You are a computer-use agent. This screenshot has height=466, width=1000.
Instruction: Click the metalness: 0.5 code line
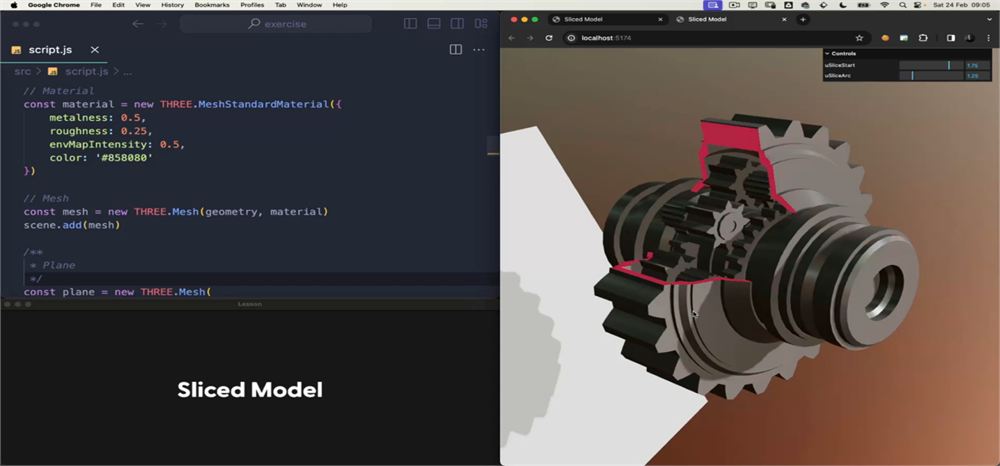click(98, 118)
